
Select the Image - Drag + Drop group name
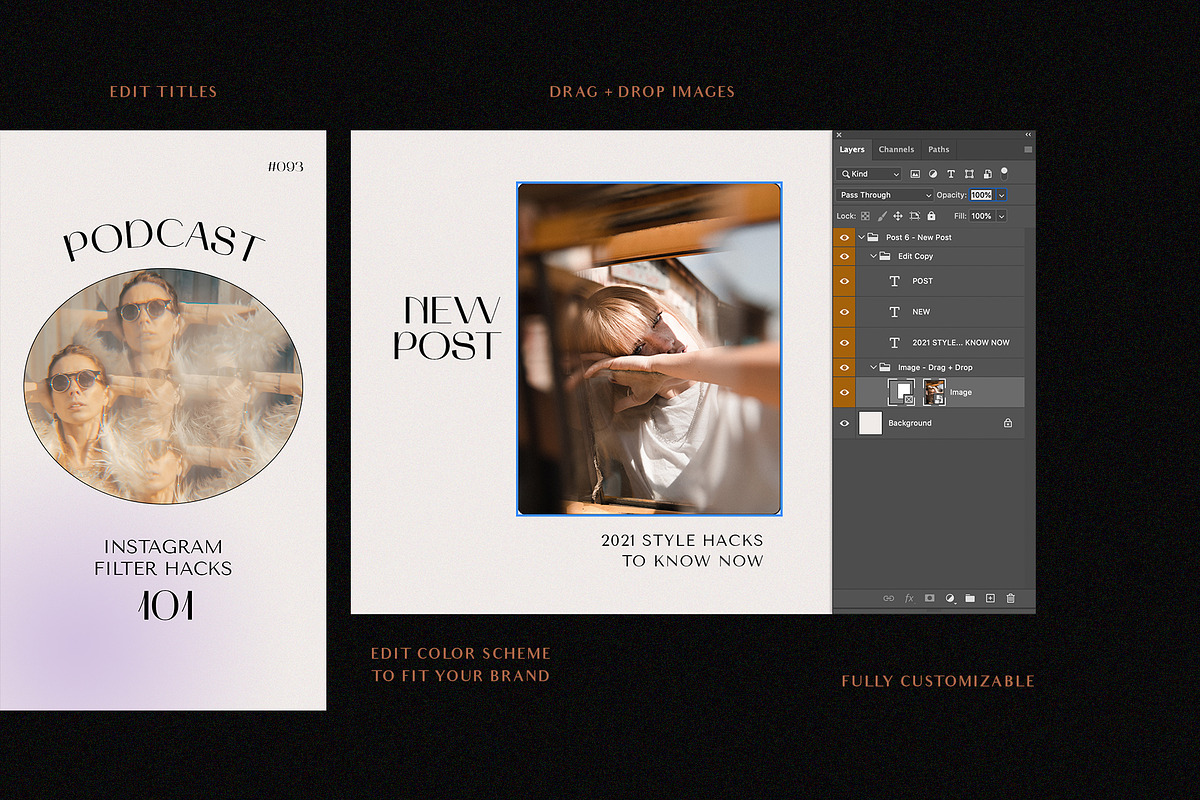[935, 367]
